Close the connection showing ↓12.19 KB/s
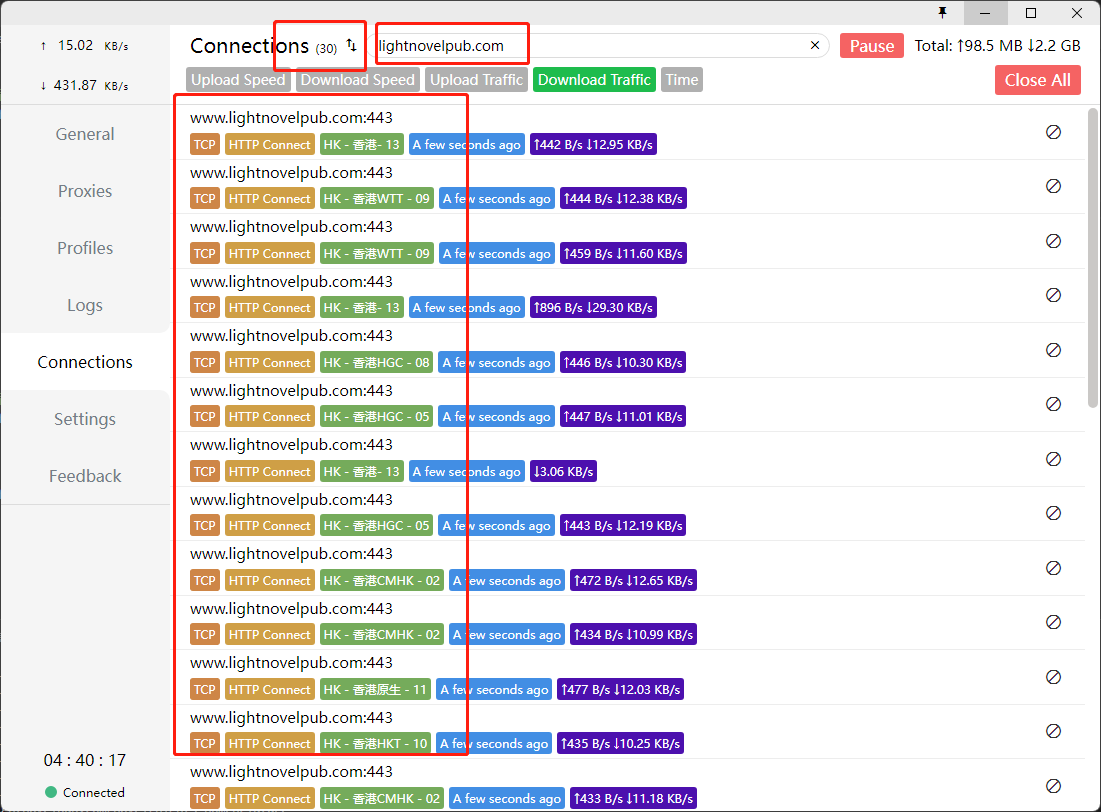 point(1053,513)
